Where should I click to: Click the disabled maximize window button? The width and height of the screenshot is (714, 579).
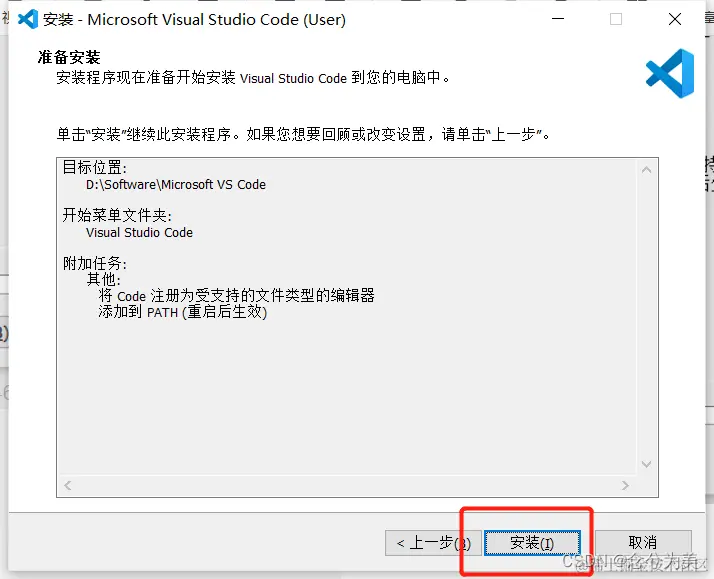tap(616, 19)
